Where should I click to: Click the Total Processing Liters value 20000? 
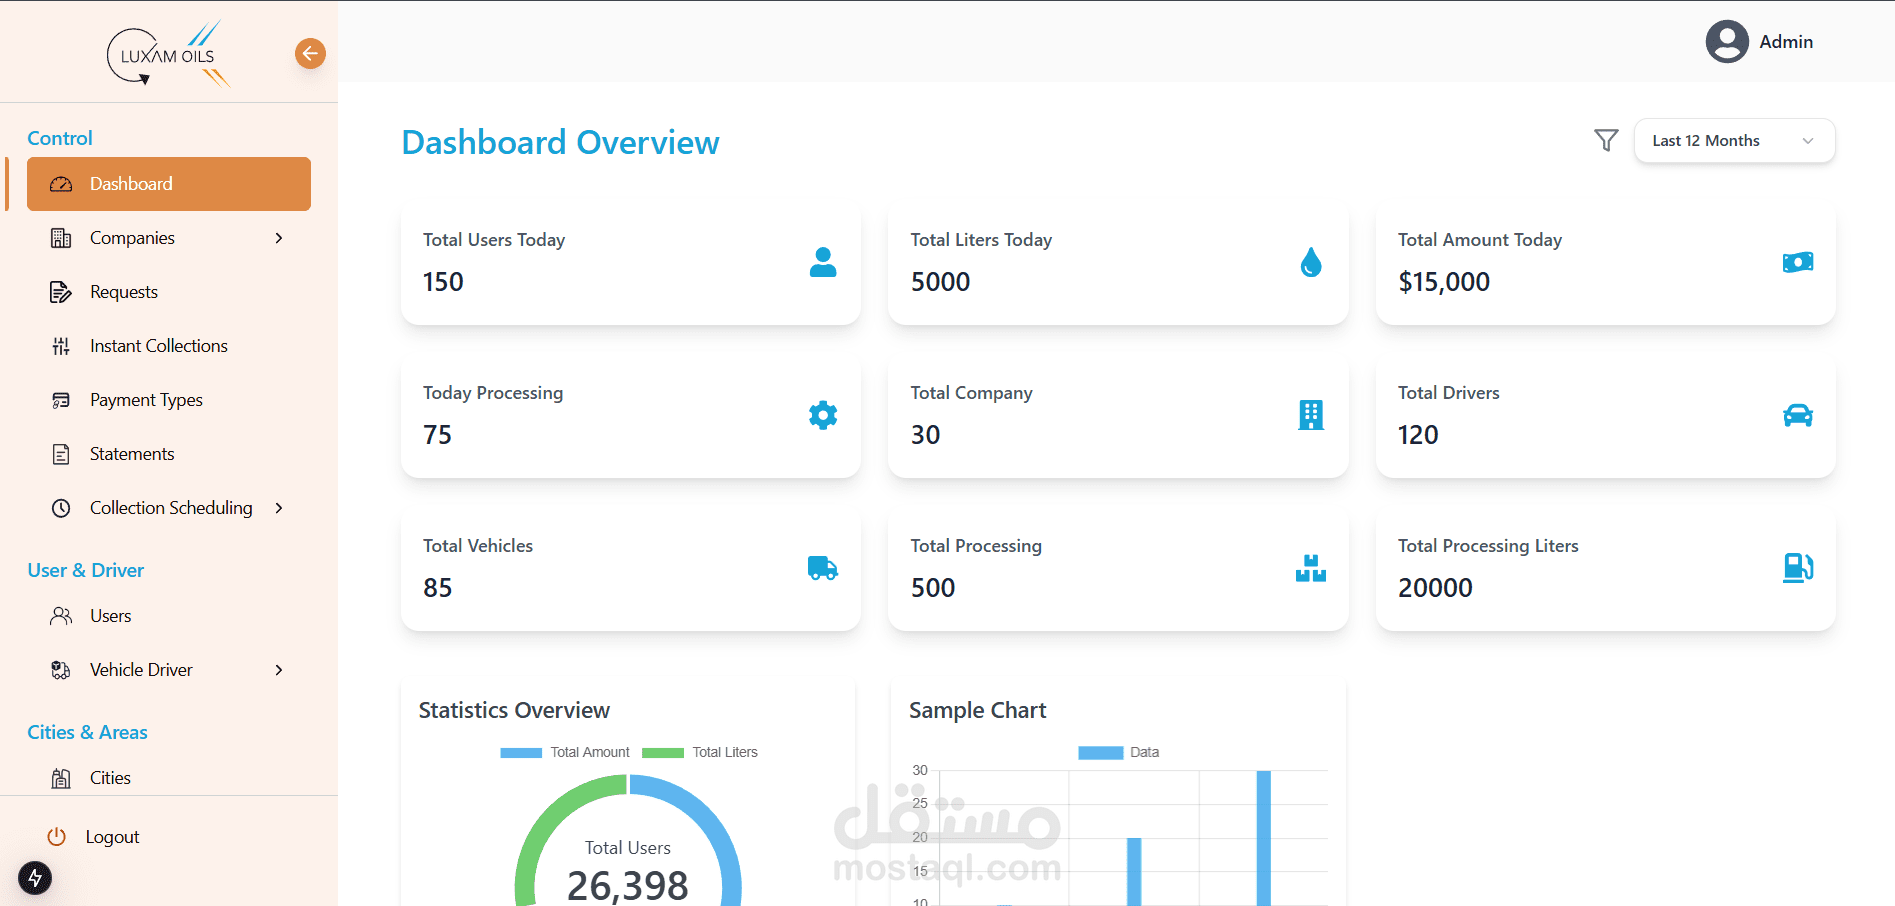coord(1435,588)
